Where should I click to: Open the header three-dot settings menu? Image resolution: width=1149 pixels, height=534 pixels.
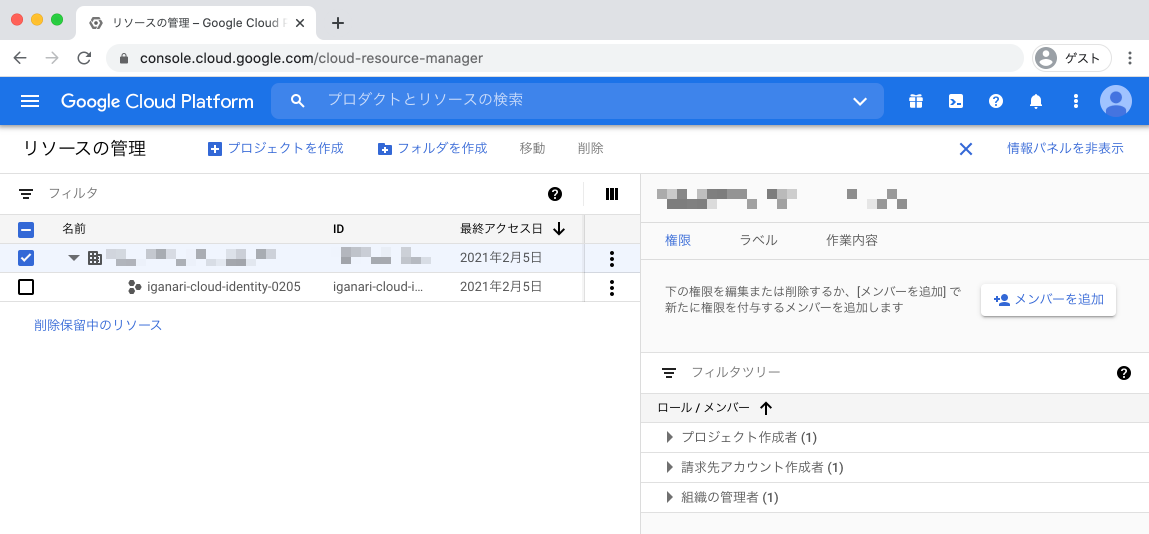[x=1076, y=101]
